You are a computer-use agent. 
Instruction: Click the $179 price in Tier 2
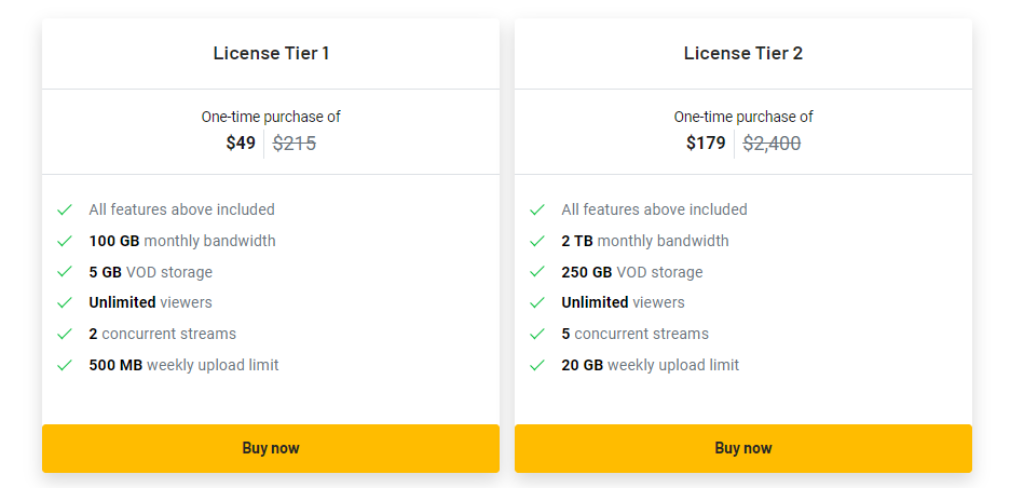(x=705, y=143)
